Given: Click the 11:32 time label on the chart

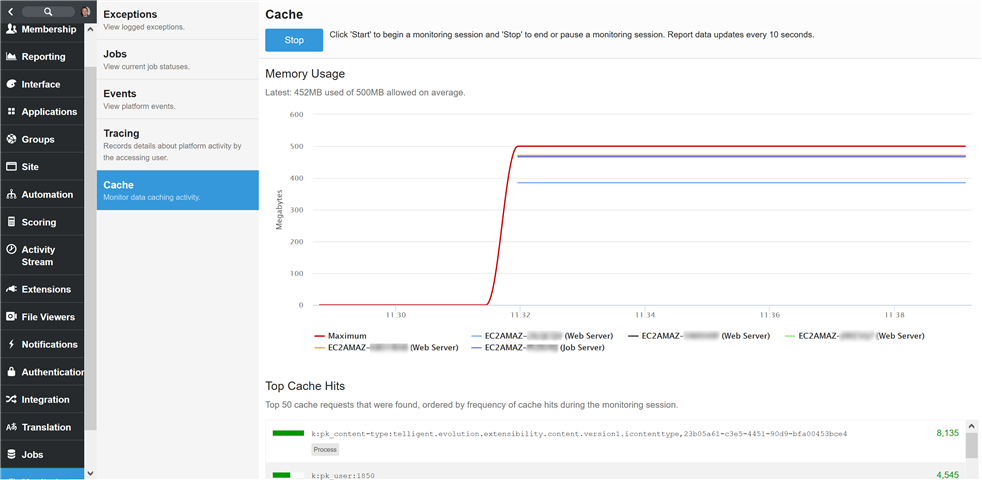Looking at the screenshot, I should tap(520, 315).
